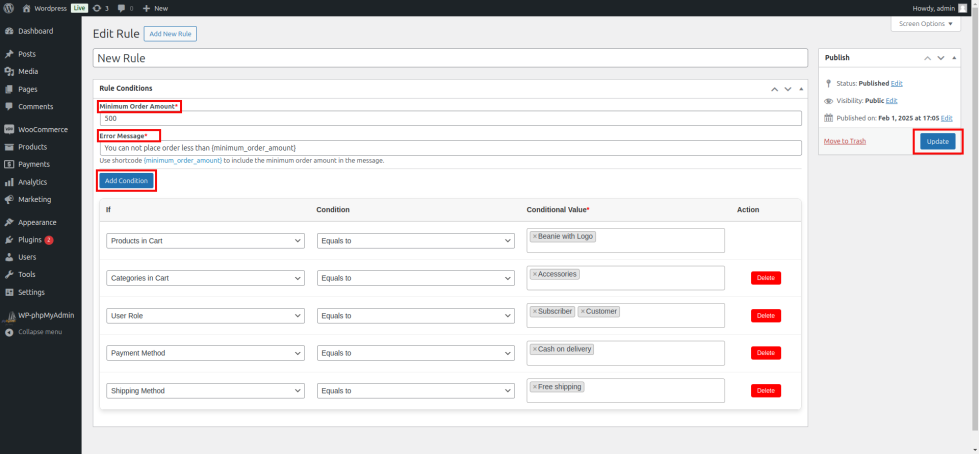Remove the Cash on delivery tag
This screenshot has width=979, height=454.
[535, 349]
